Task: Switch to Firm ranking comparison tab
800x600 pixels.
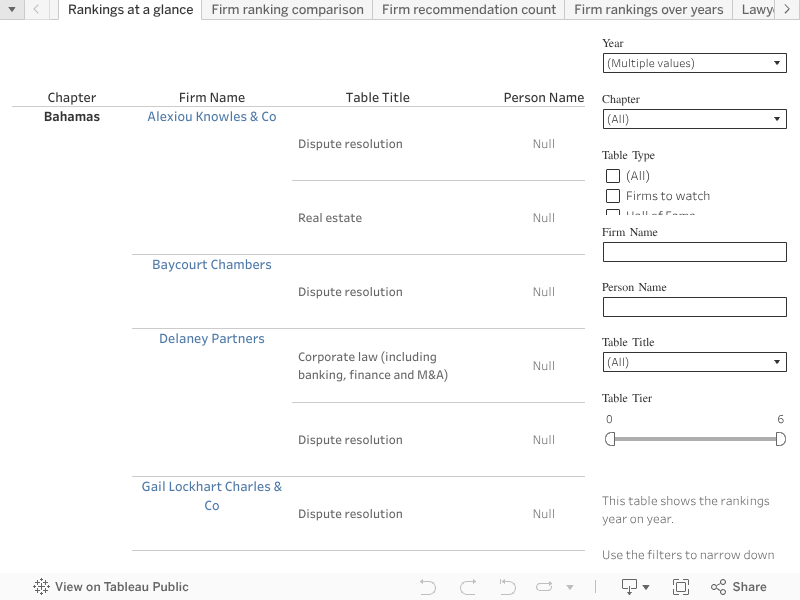Action: click(x=287, y=10)
